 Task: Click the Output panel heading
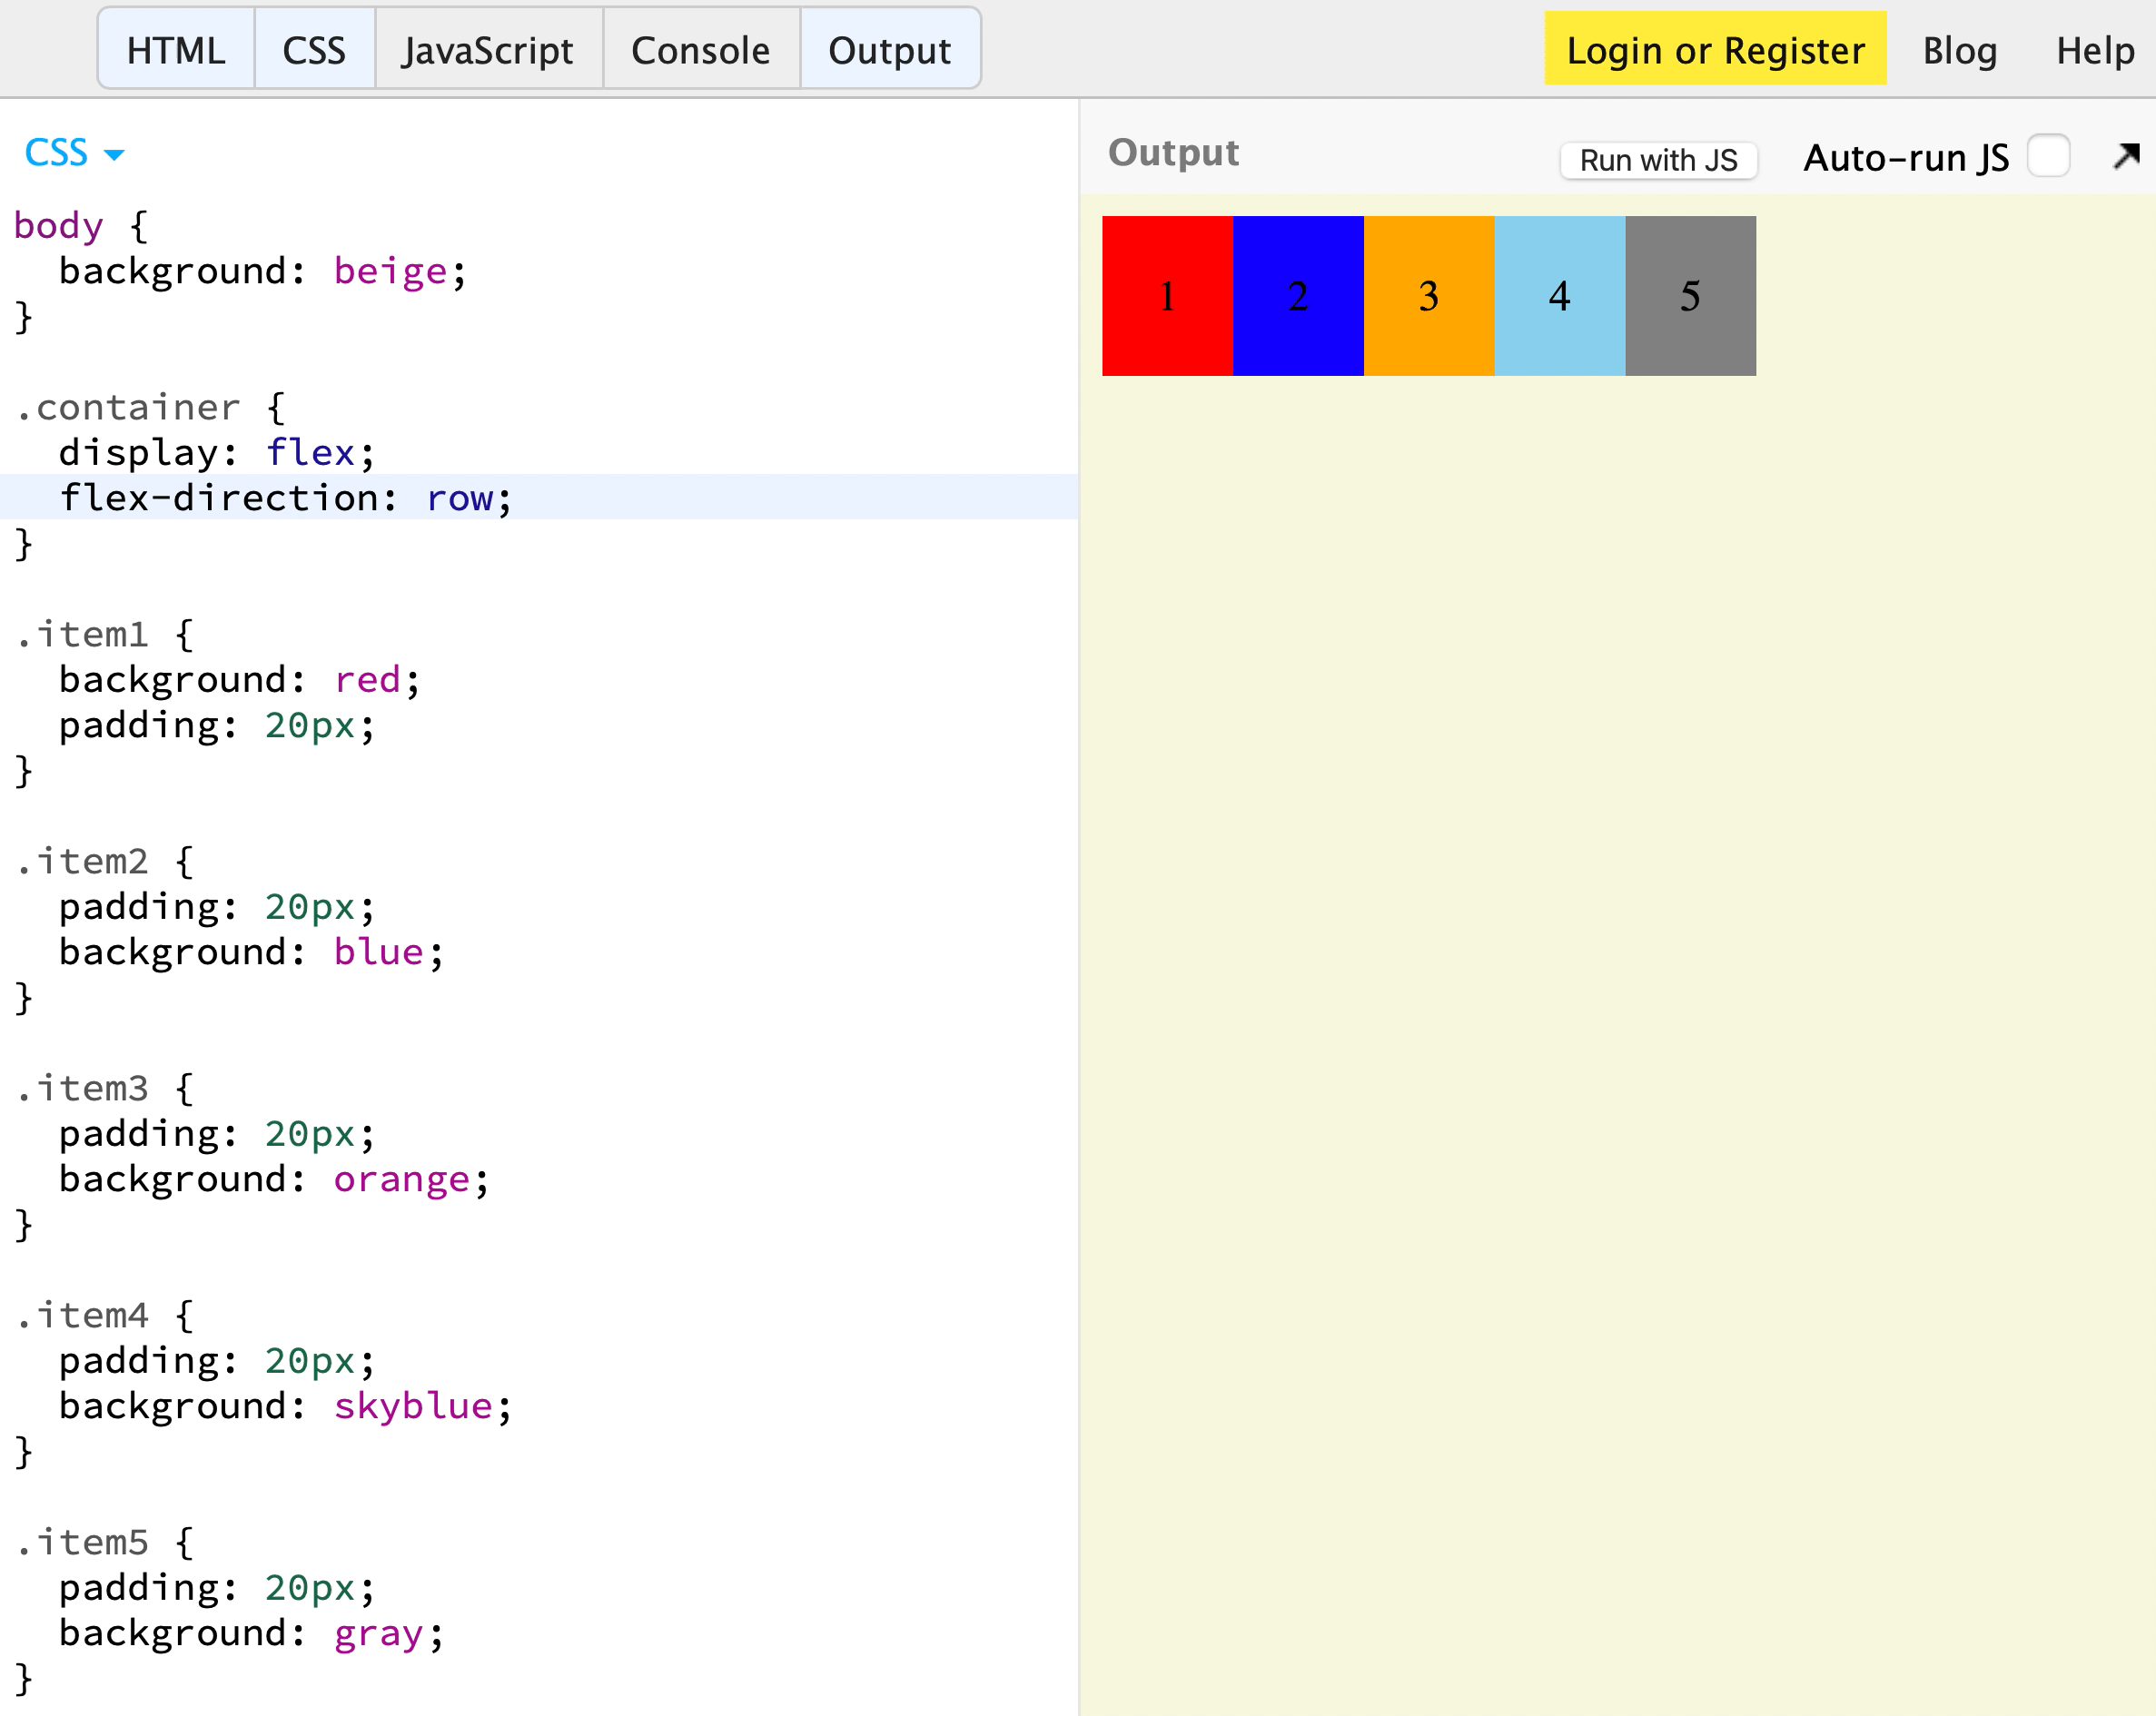1173,153
